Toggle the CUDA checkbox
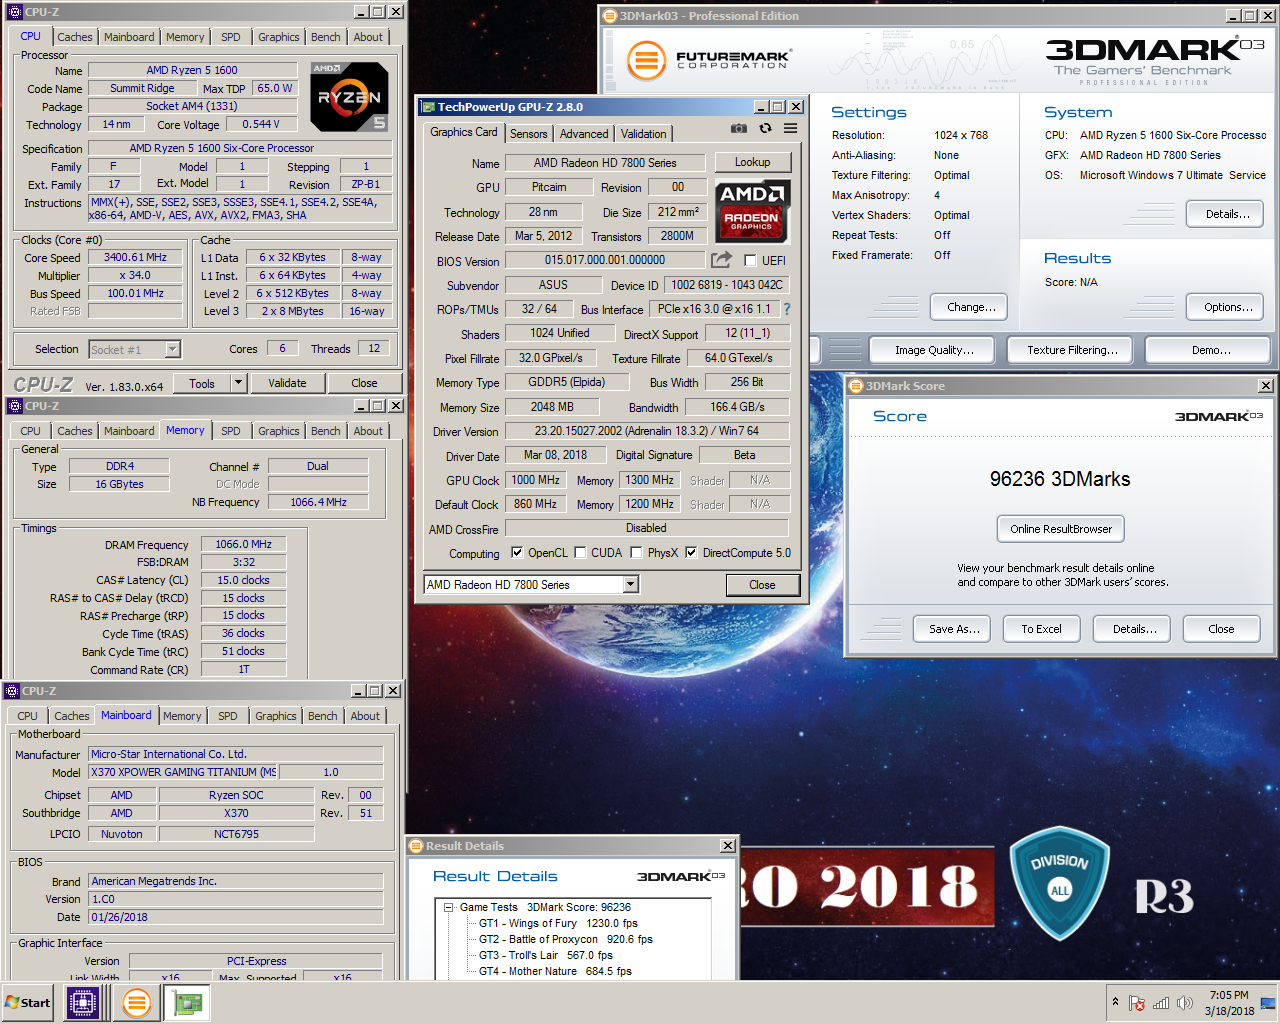 click(580, 552)
